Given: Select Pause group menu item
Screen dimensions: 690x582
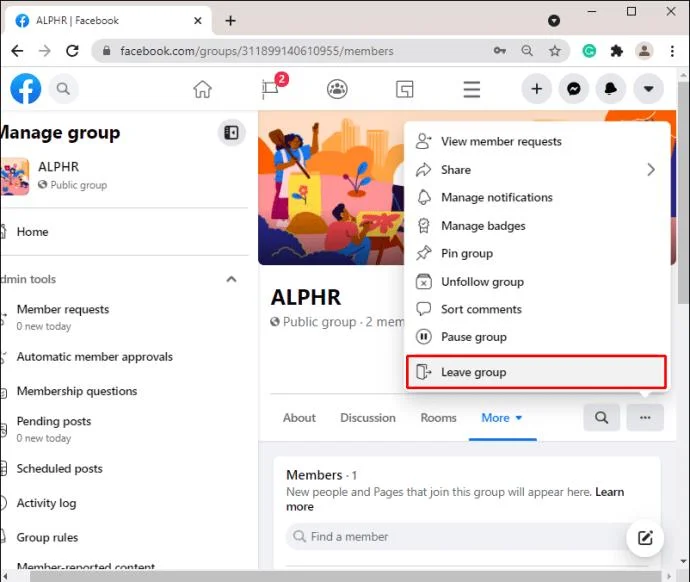Looking at the screenshot, I should [536, 337].
